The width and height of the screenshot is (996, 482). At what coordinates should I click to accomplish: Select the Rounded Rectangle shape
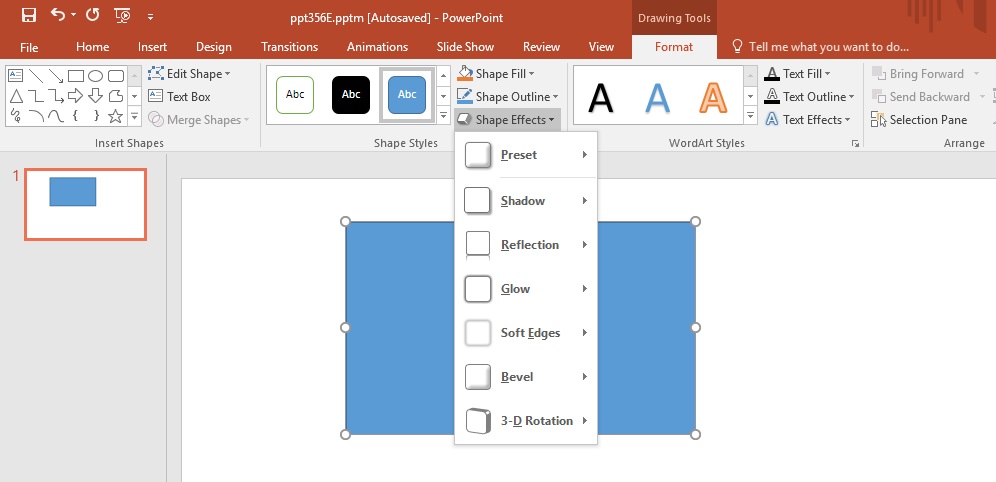pyautogui.click(x=116, y=76)
